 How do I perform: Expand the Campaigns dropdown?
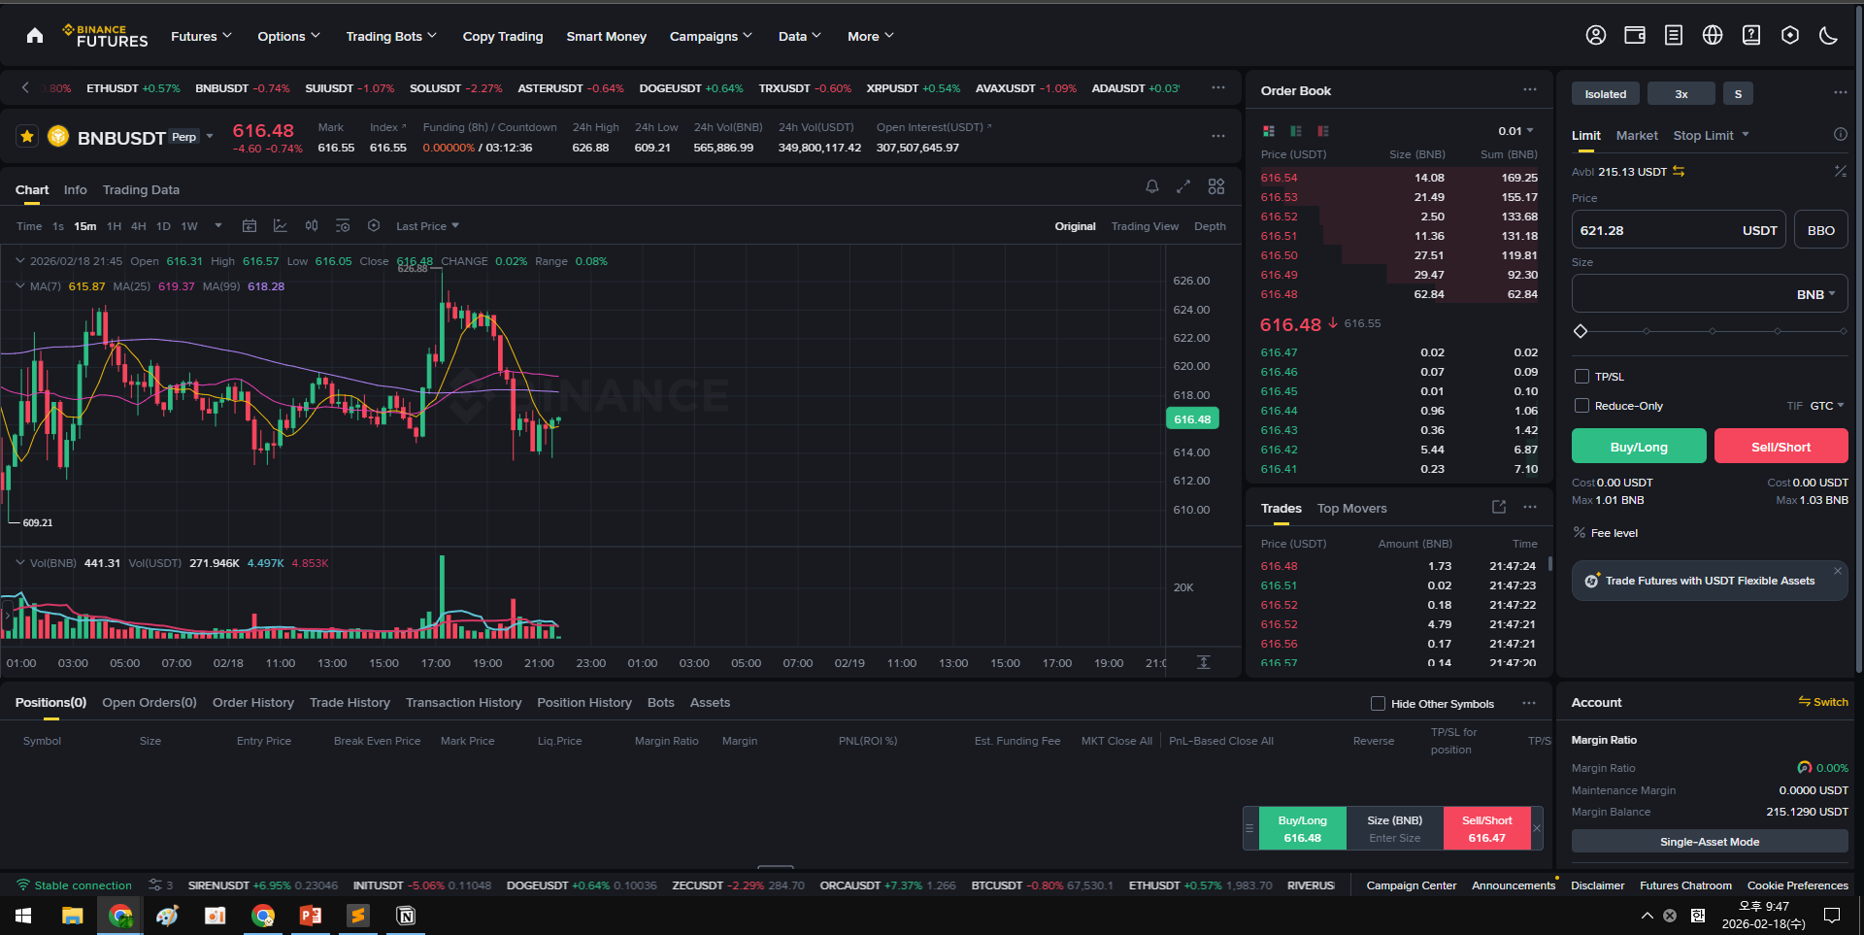coord(711,36)
